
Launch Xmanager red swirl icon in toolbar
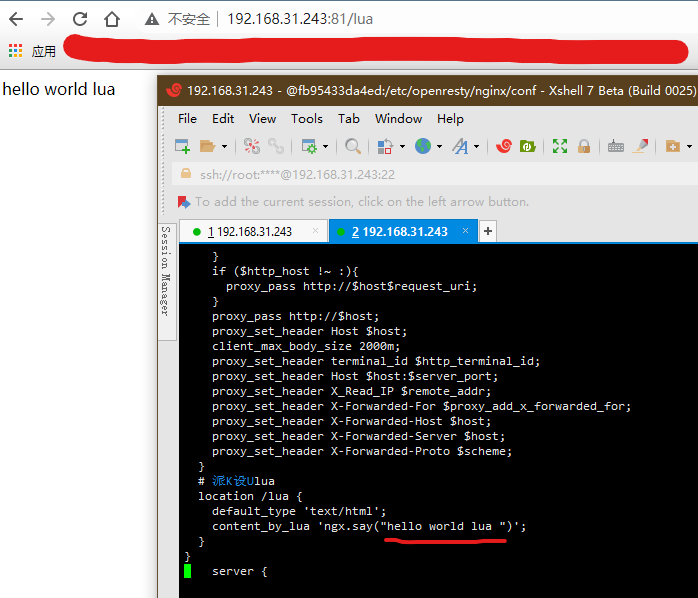503,146
